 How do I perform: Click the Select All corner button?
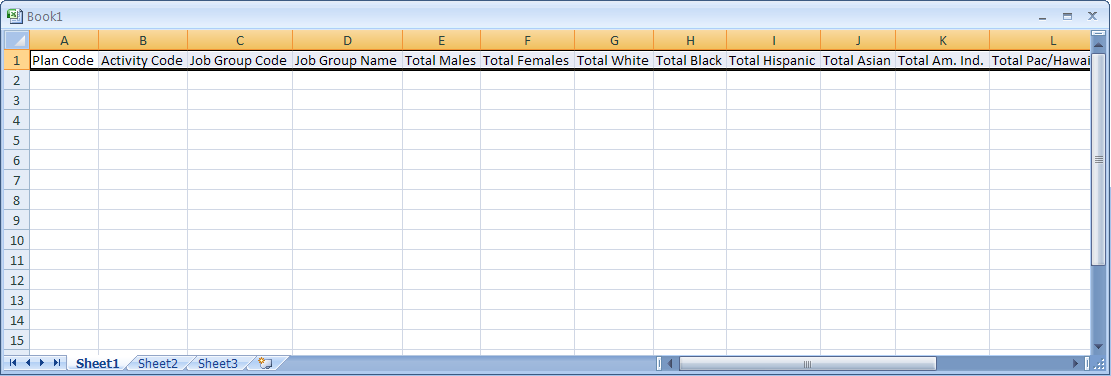16,40
